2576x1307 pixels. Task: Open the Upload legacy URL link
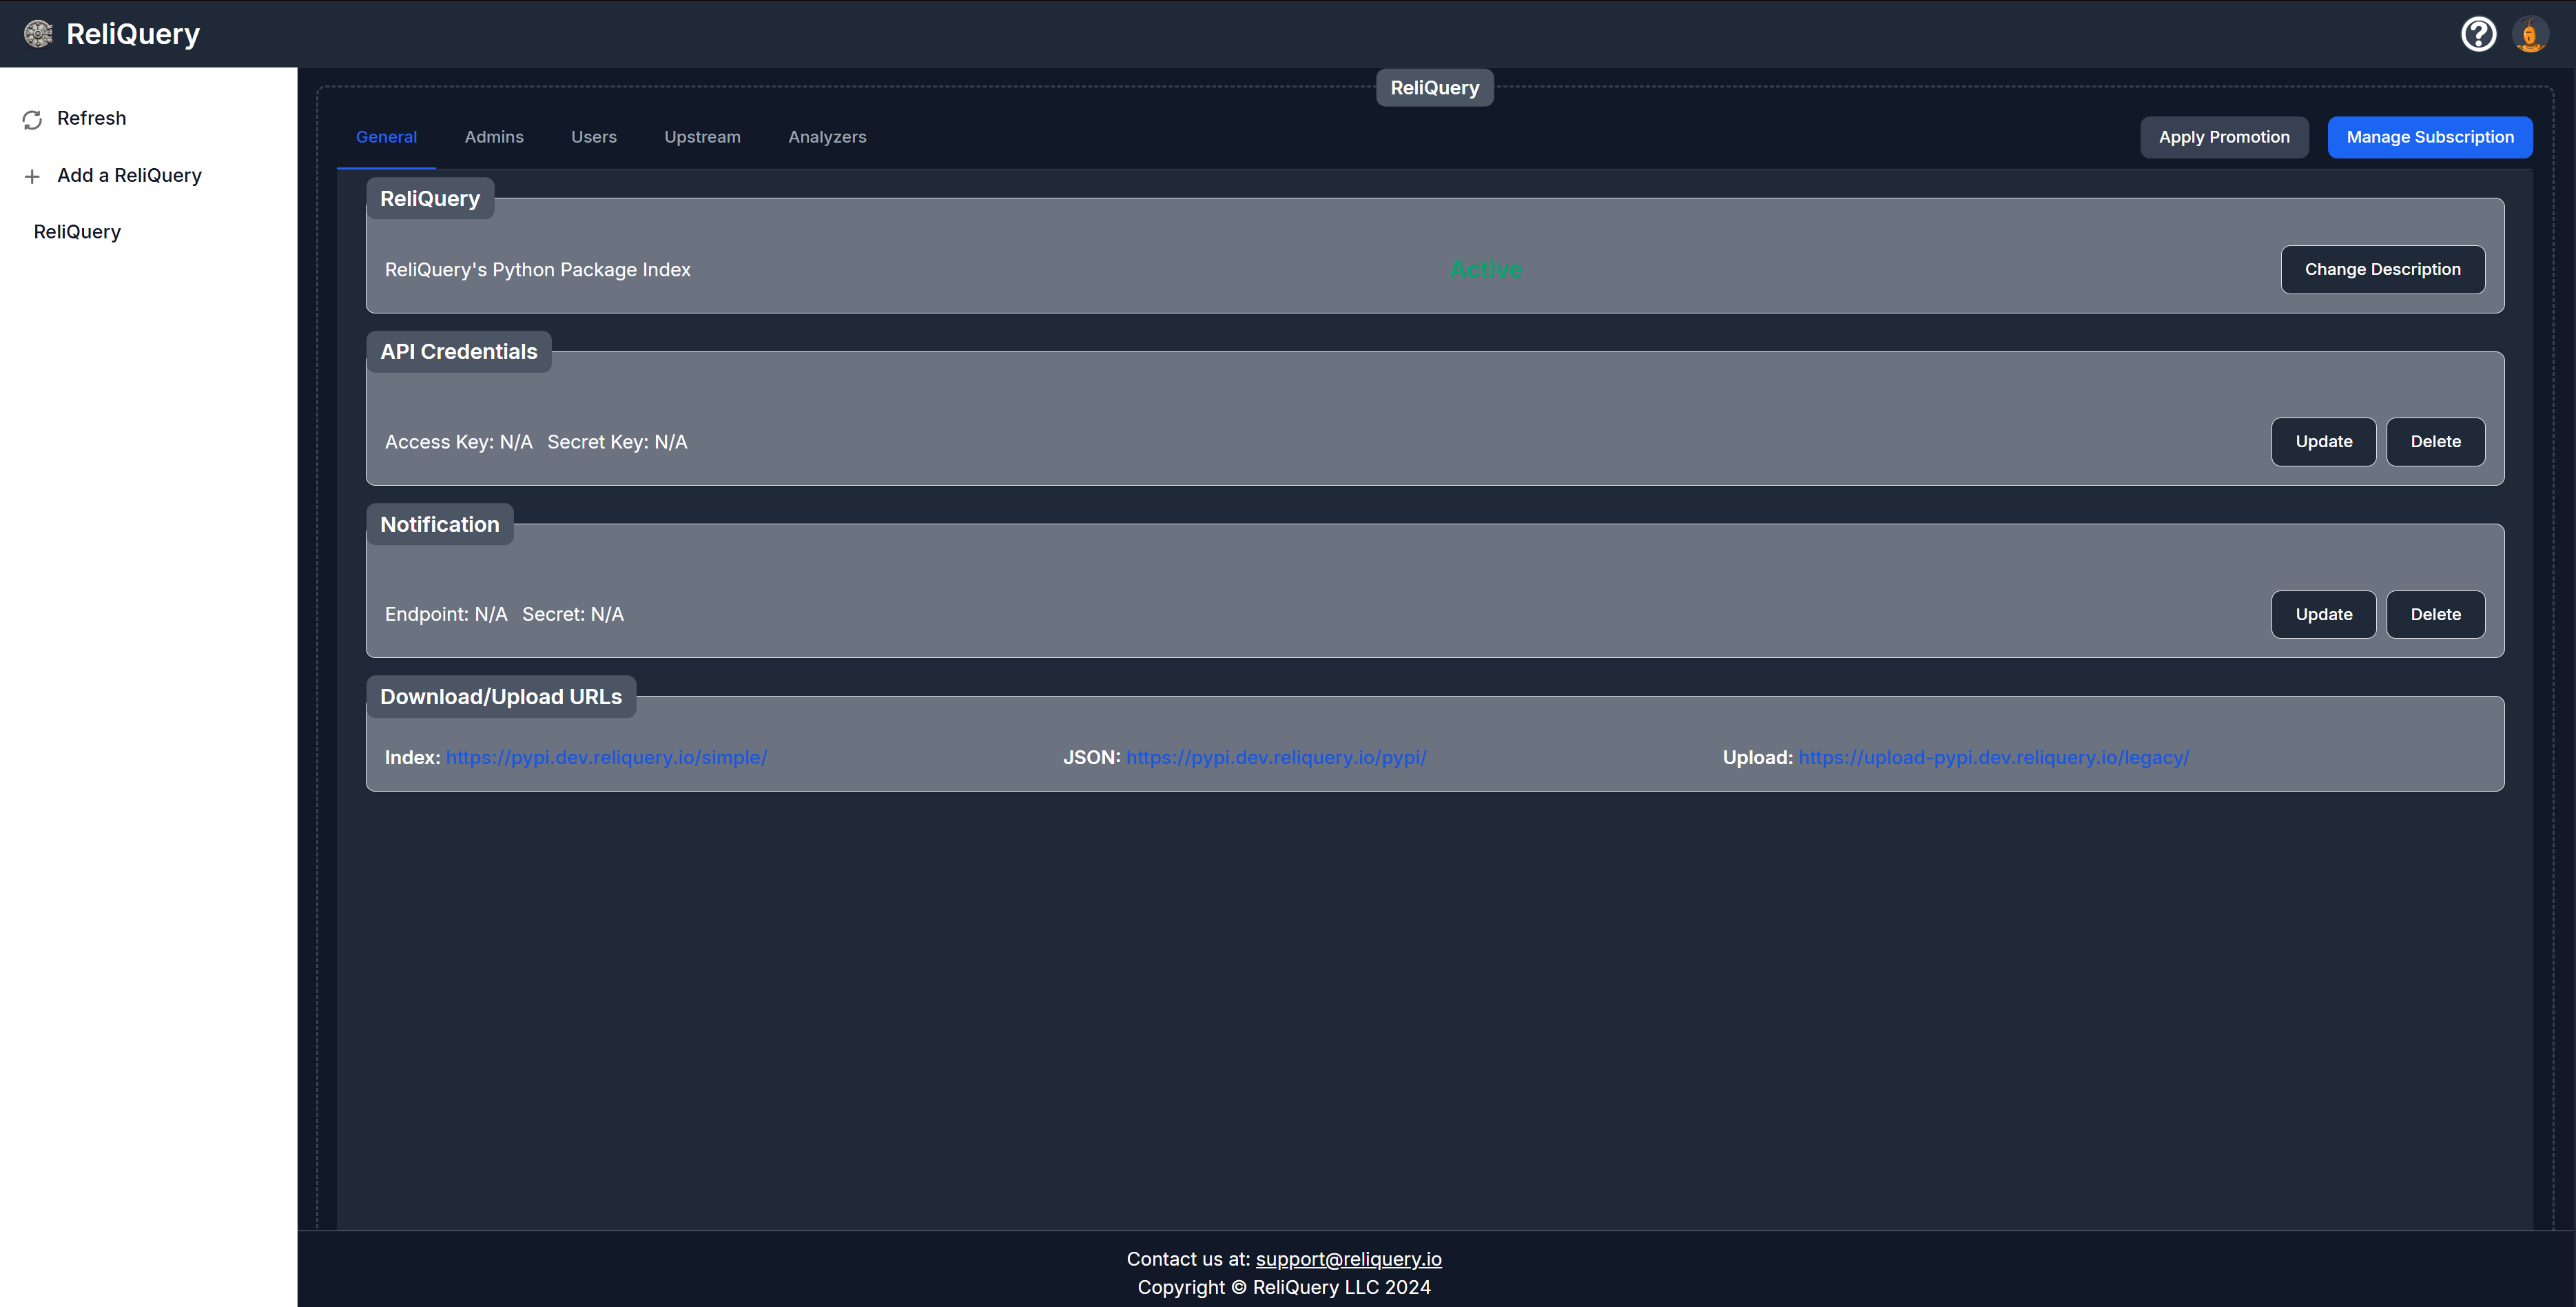(x=1993, y=758)
